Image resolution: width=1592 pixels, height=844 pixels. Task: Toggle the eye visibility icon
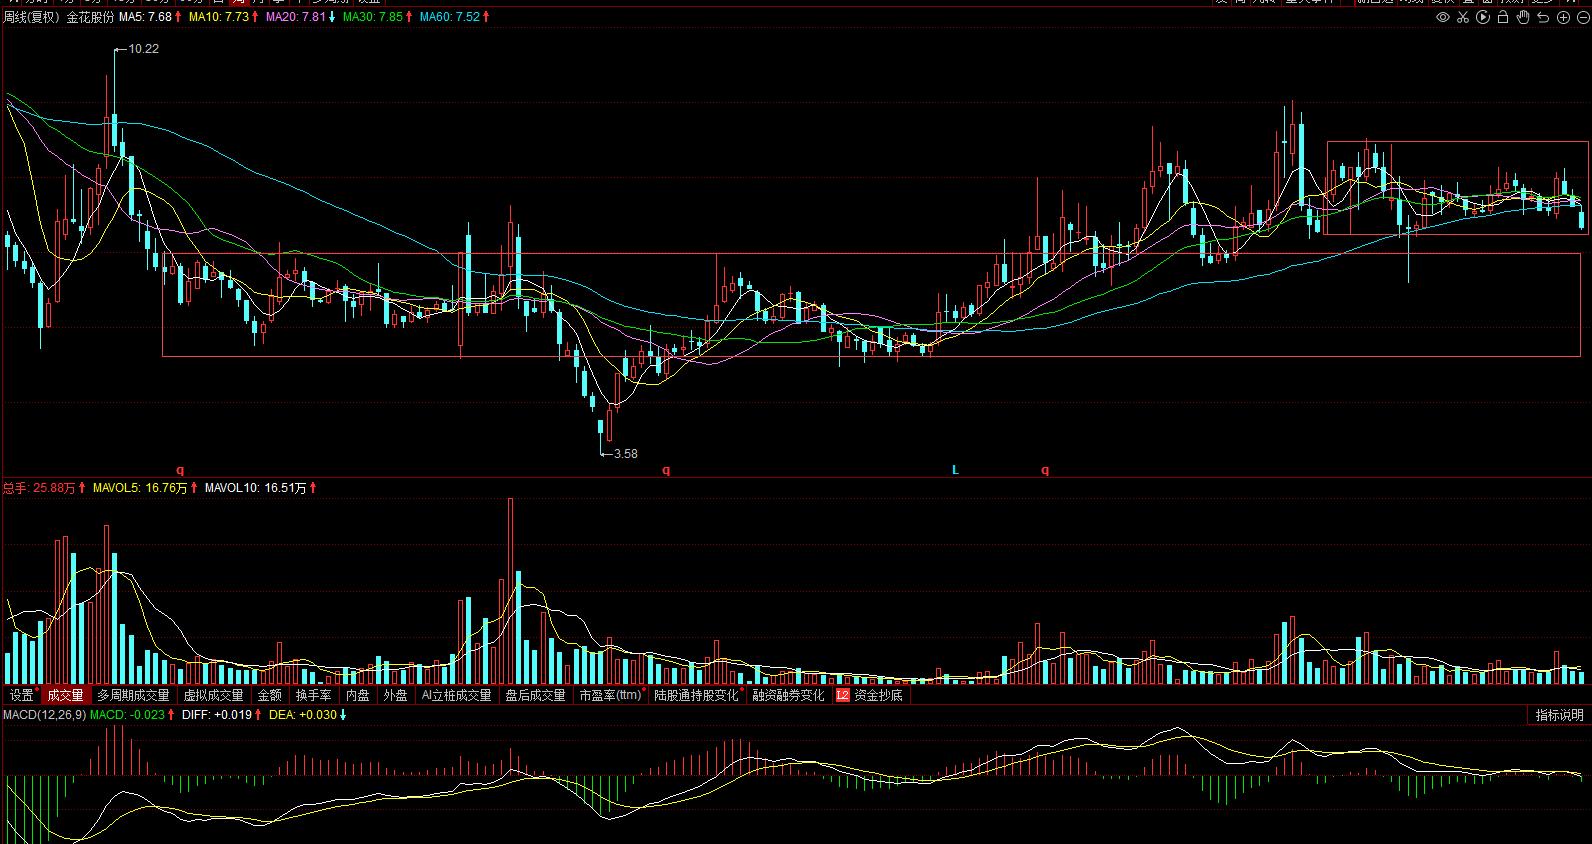click(x=1443, y=17)
